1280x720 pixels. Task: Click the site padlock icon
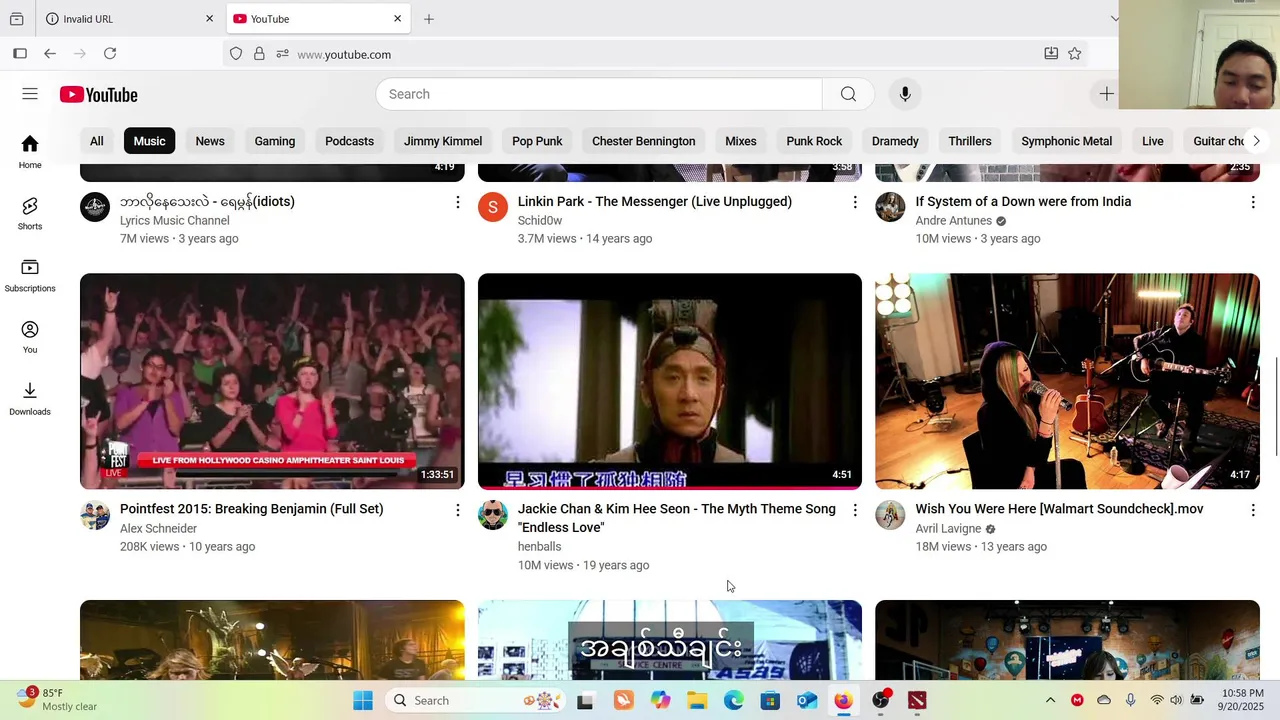click(x=259, y=54)
